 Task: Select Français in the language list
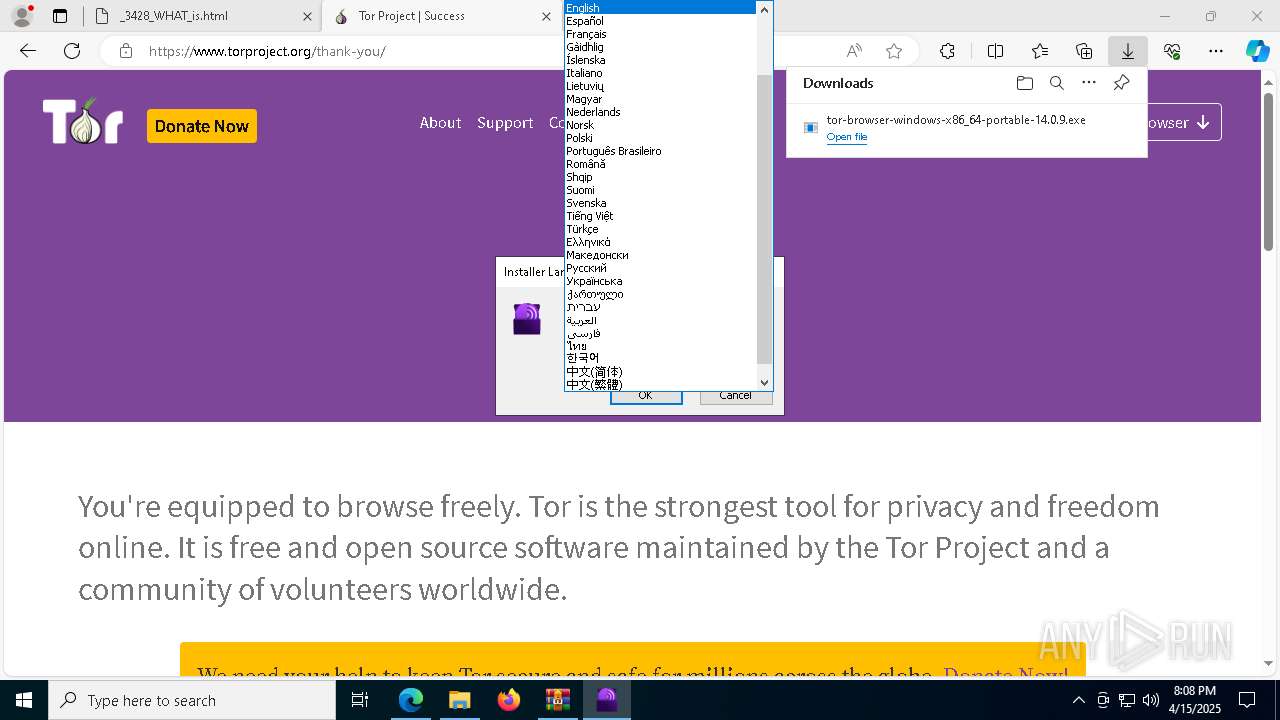coord(661,34)
